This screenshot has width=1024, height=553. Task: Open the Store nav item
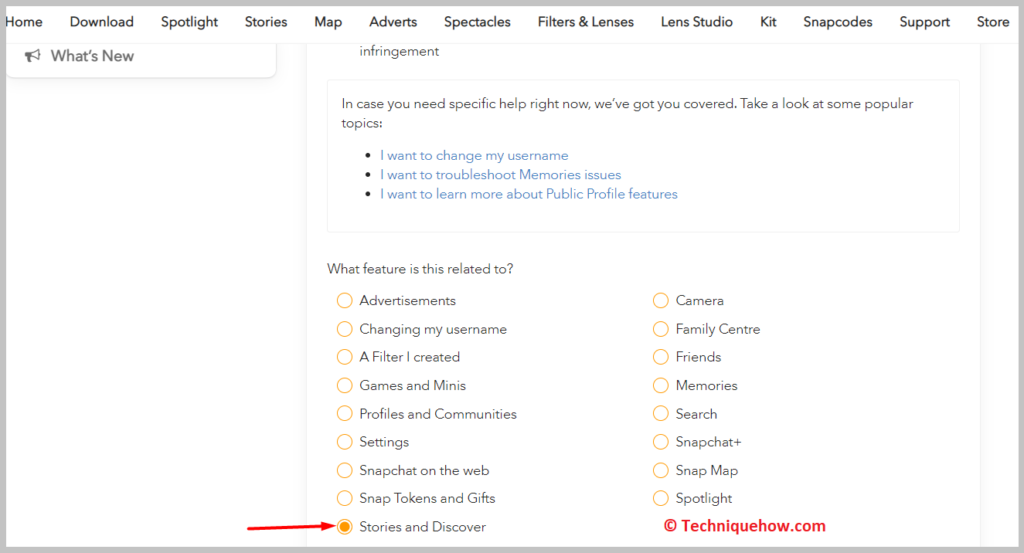click(993, 22)
